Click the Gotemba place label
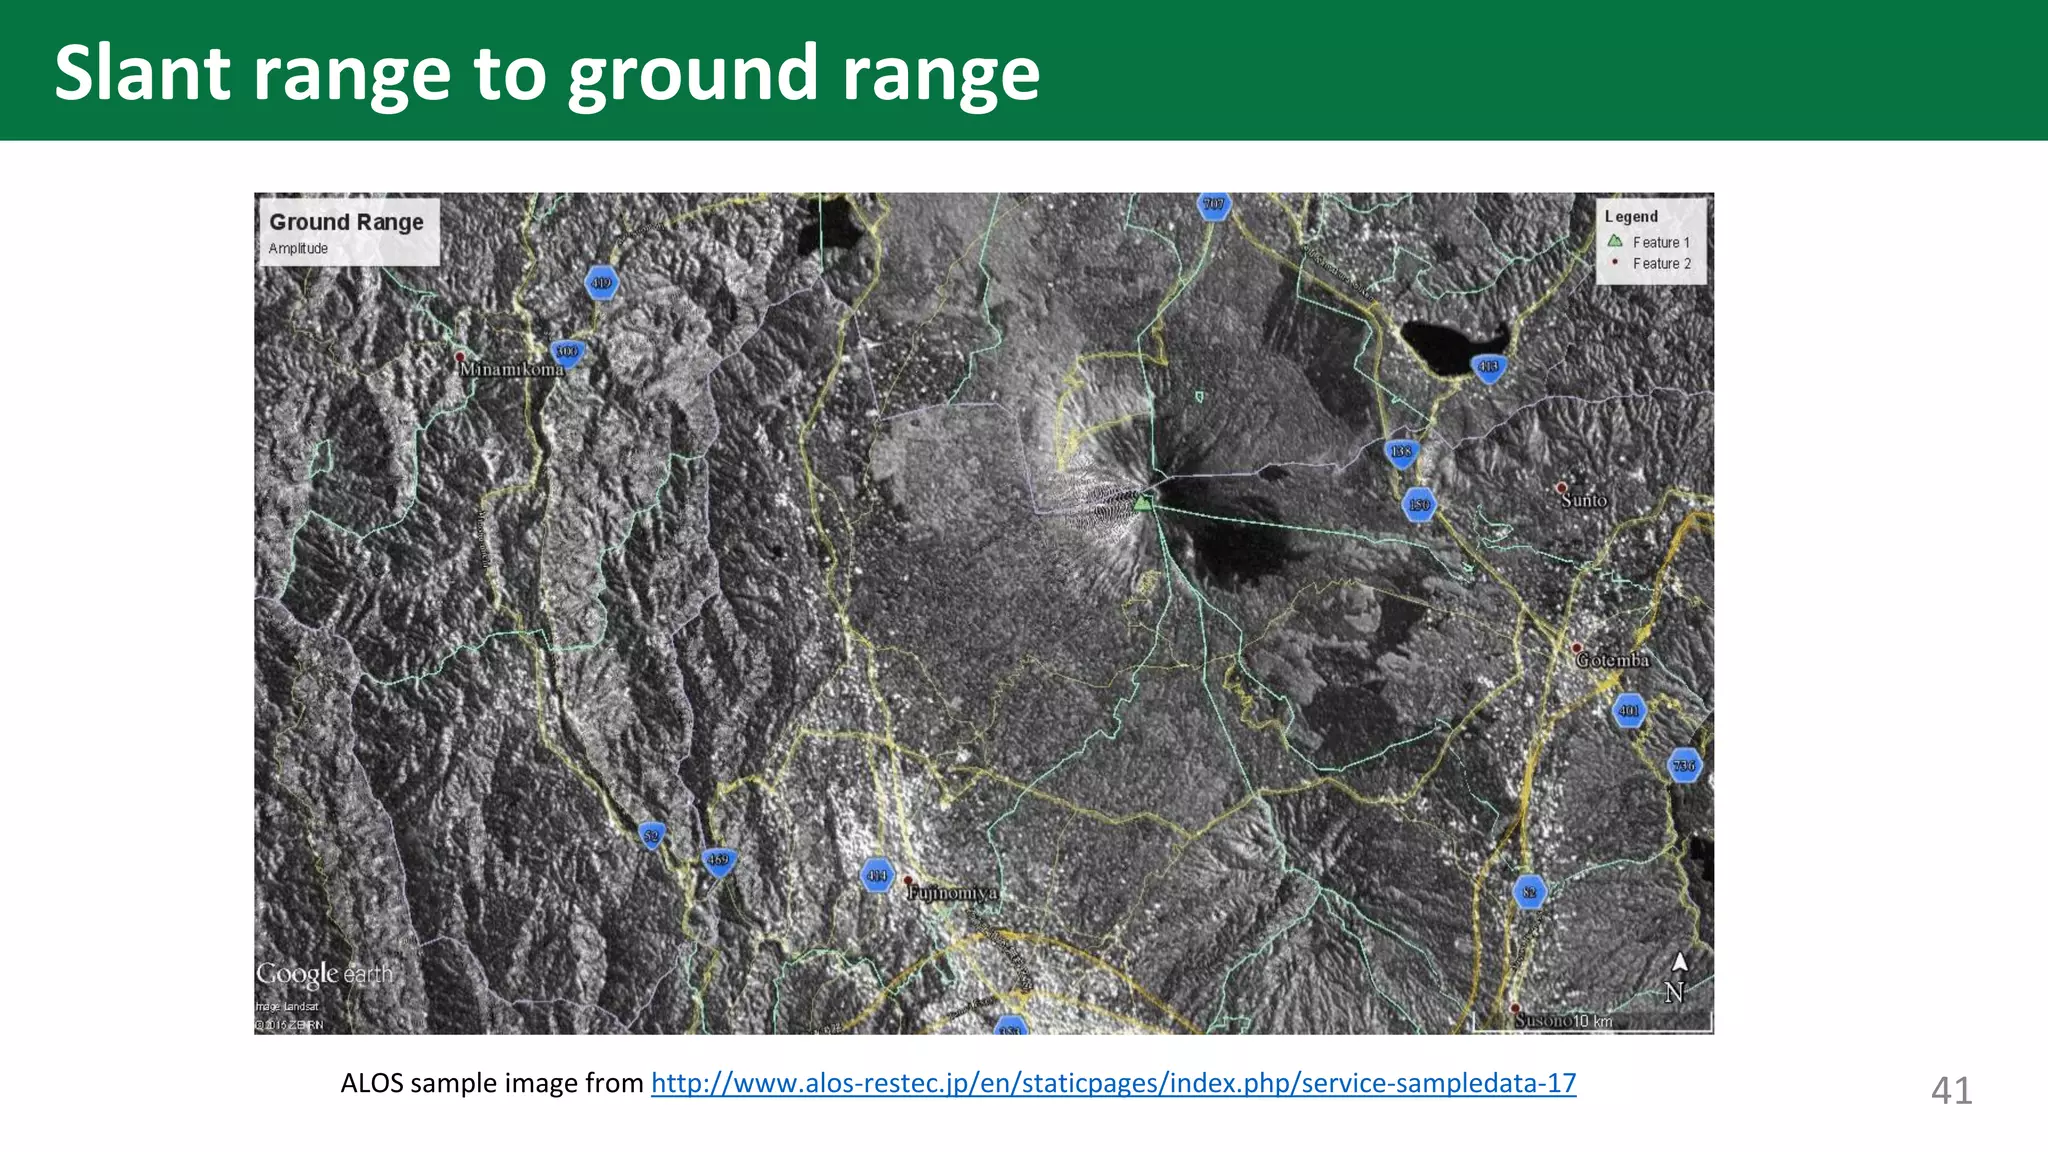This screenshot has width=2048, height=1152. [x=1613, y=661]
